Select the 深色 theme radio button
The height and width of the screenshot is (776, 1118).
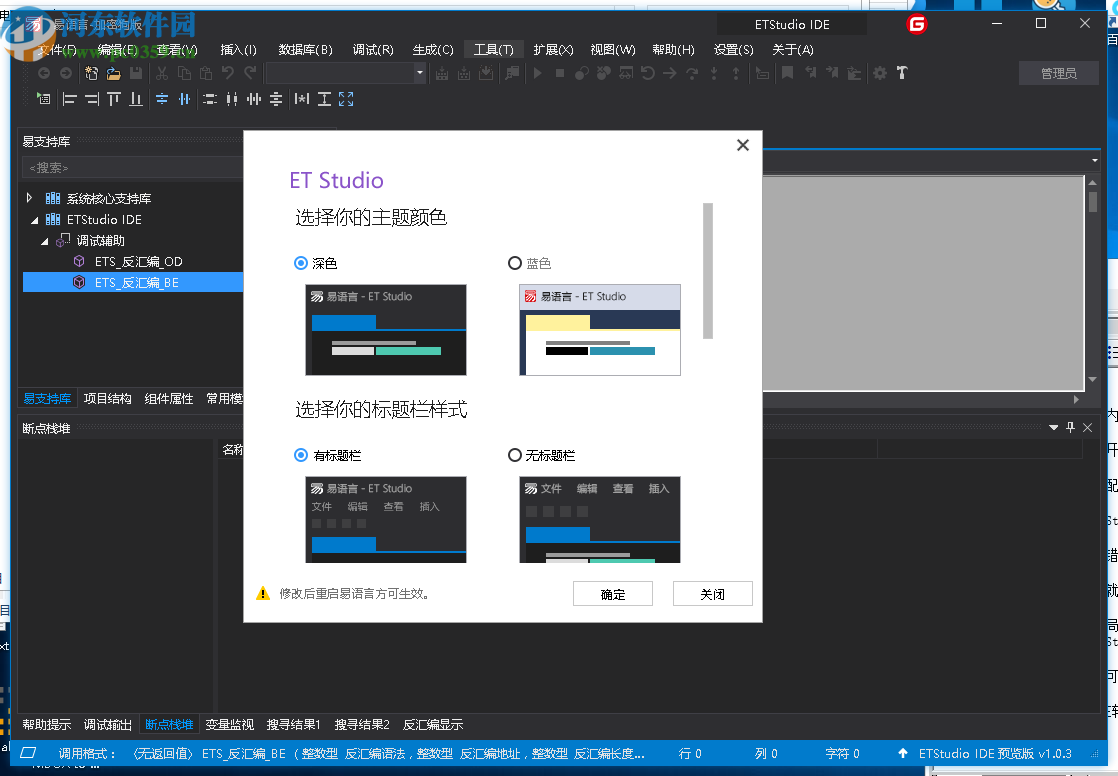click(301, 263)
